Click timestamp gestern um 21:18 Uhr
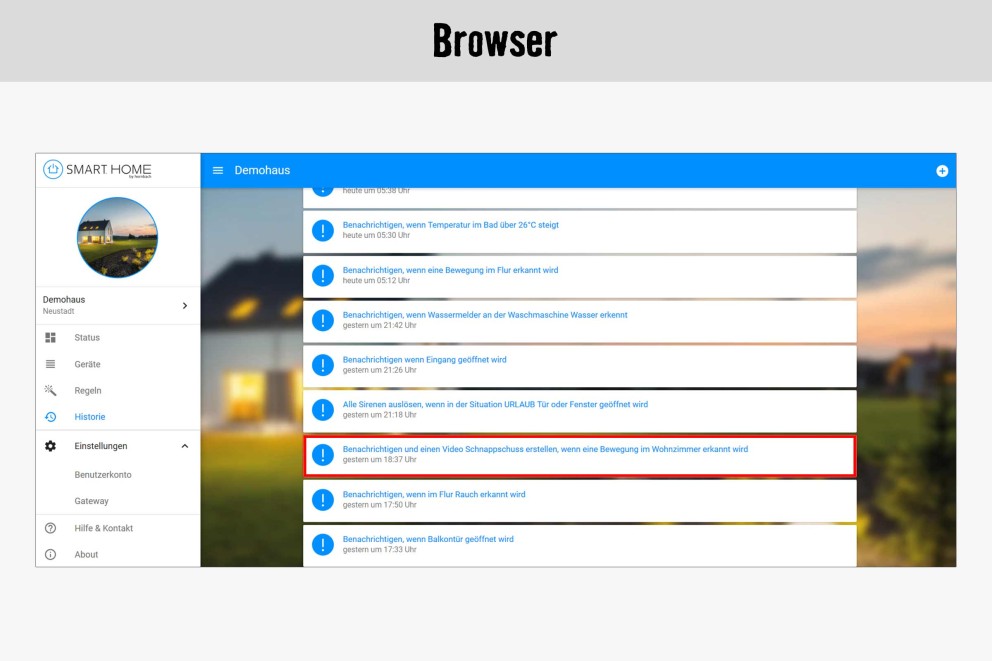The width and height of the screenshot is (992, 661). 380,416
